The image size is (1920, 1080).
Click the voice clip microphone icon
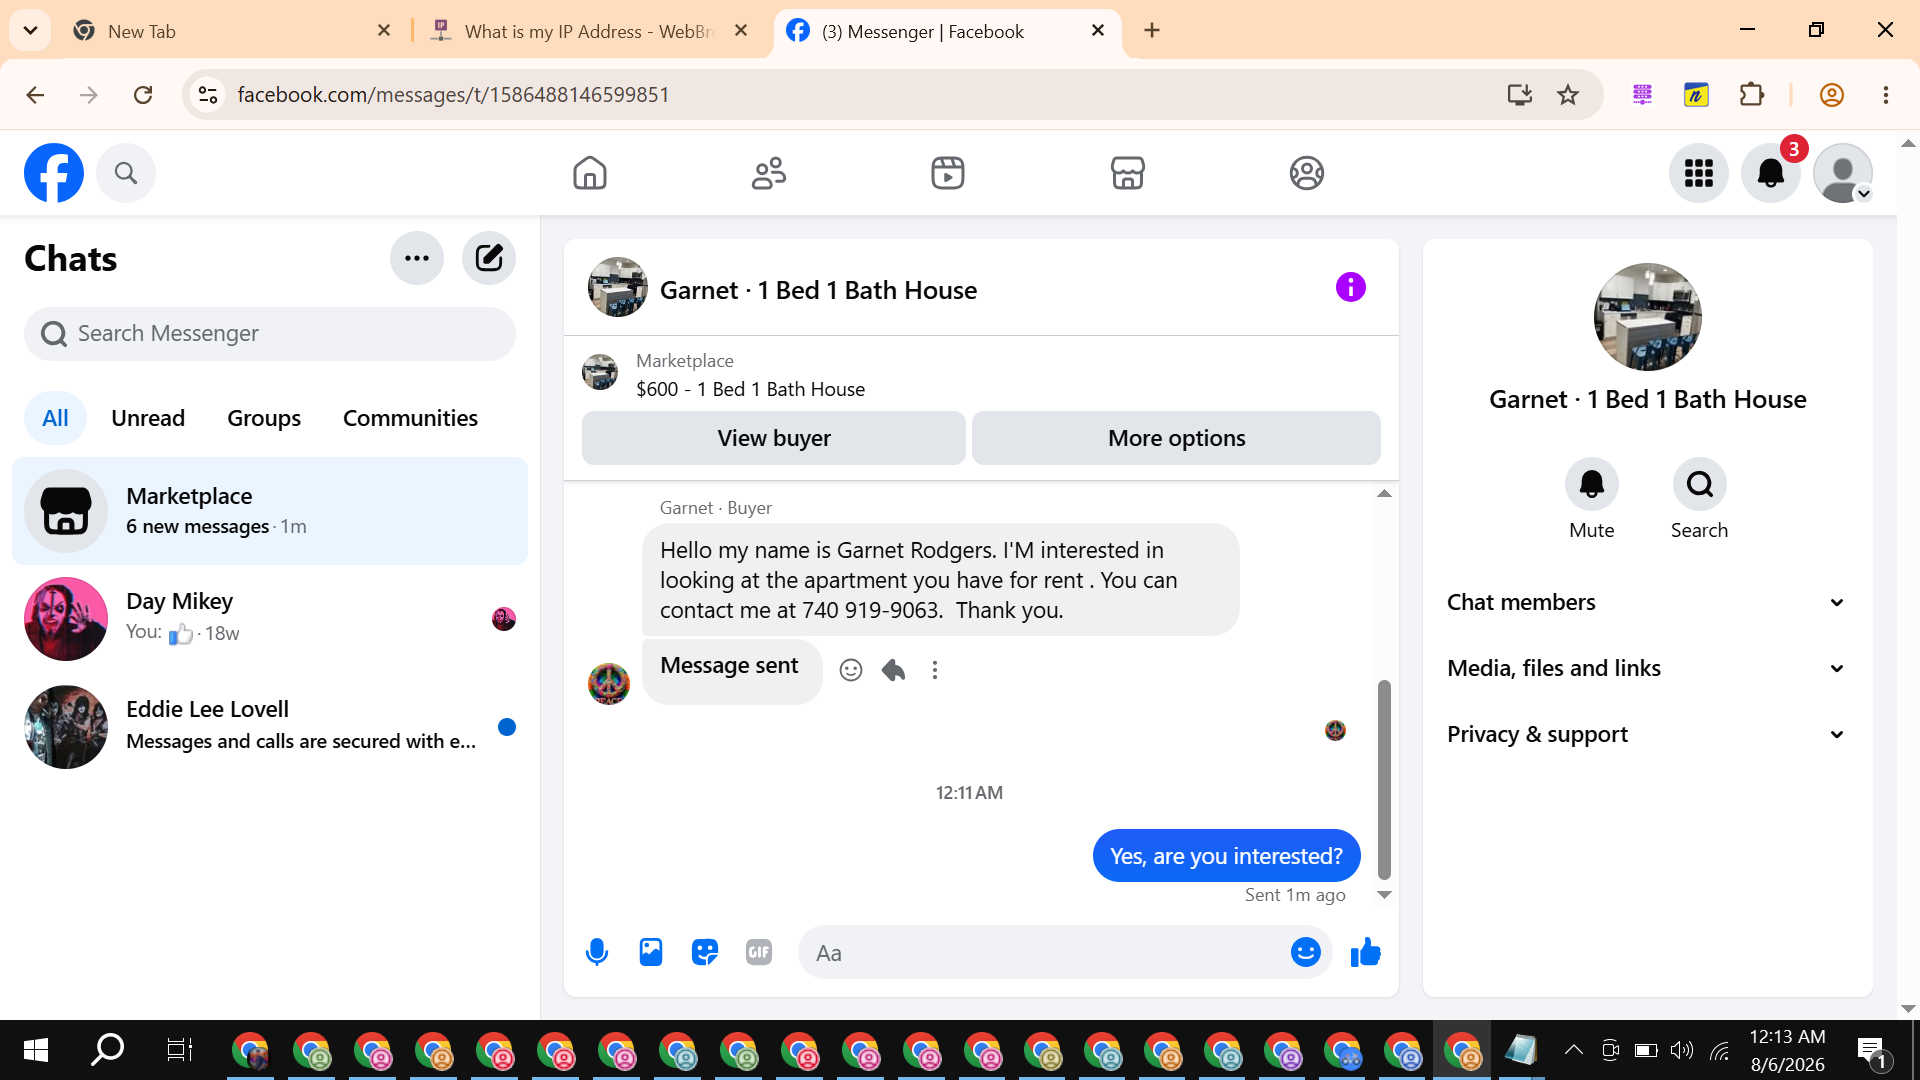tap(597, 953)
